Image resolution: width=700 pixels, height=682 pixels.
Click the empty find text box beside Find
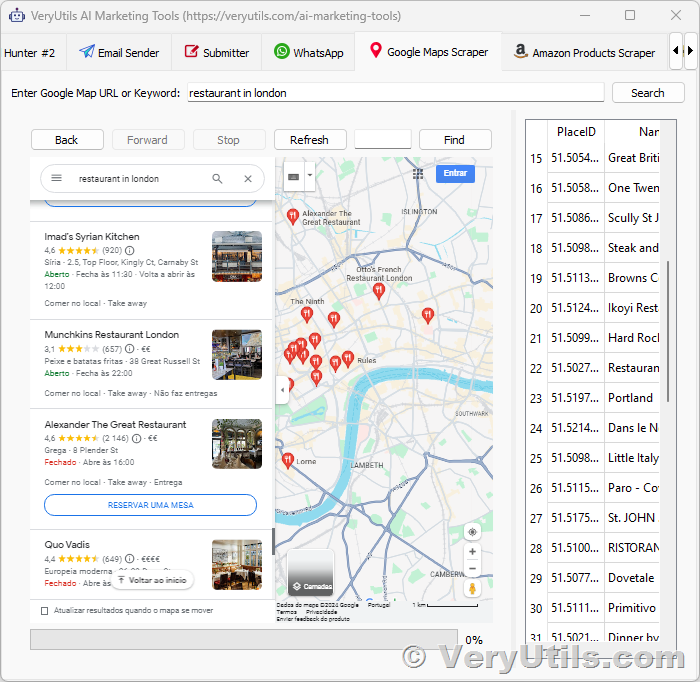(x=383, y=139)
